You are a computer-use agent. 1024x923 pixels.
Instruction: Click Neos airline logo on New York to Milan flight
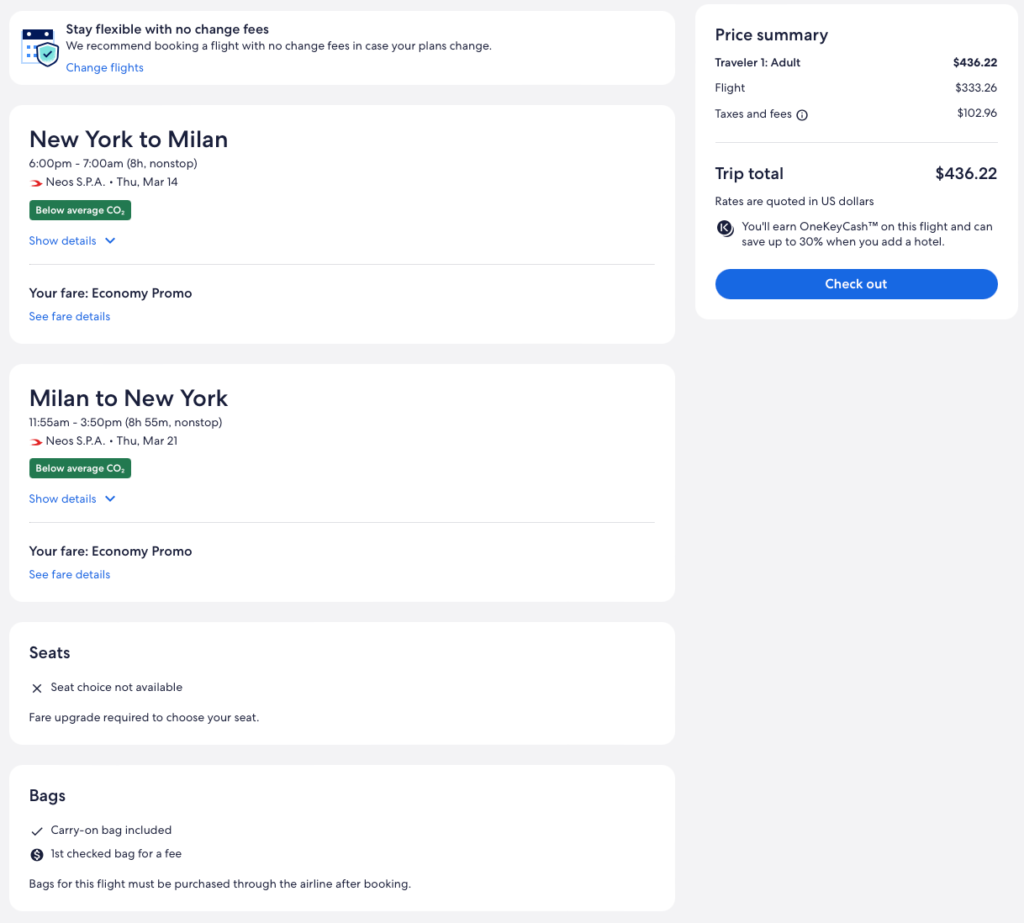pos(36,183)
